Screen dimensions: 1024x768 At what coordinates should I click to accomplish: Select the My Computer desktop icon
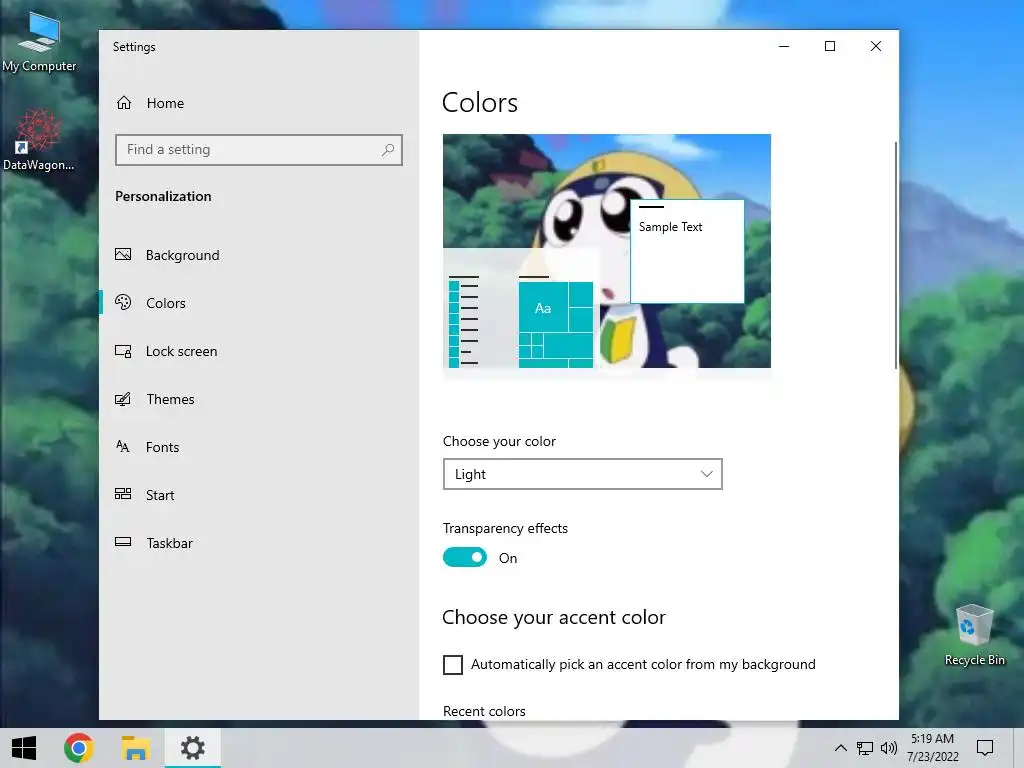click(39, 42)
